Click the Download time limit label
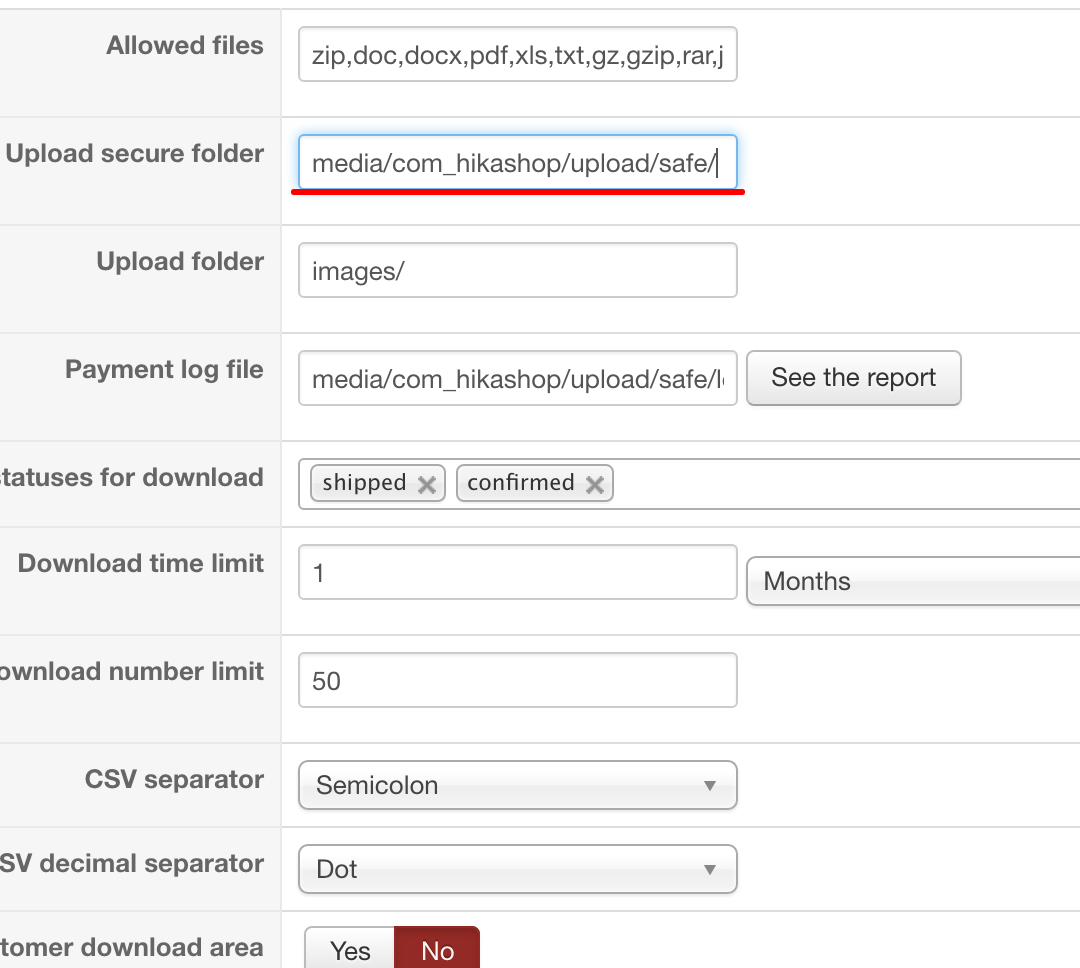The height and width of the screenshot is (968, 1080). pyautogui.click(x=141, y=563)
